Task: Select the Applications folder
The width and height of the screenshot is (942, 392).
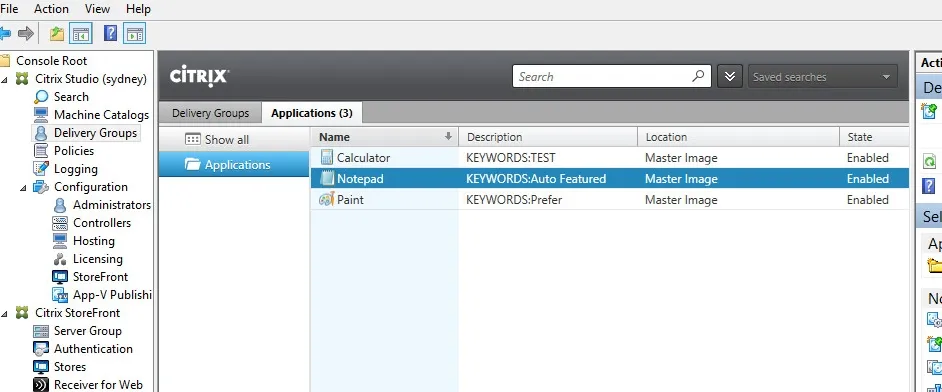Action: point(234,164)
